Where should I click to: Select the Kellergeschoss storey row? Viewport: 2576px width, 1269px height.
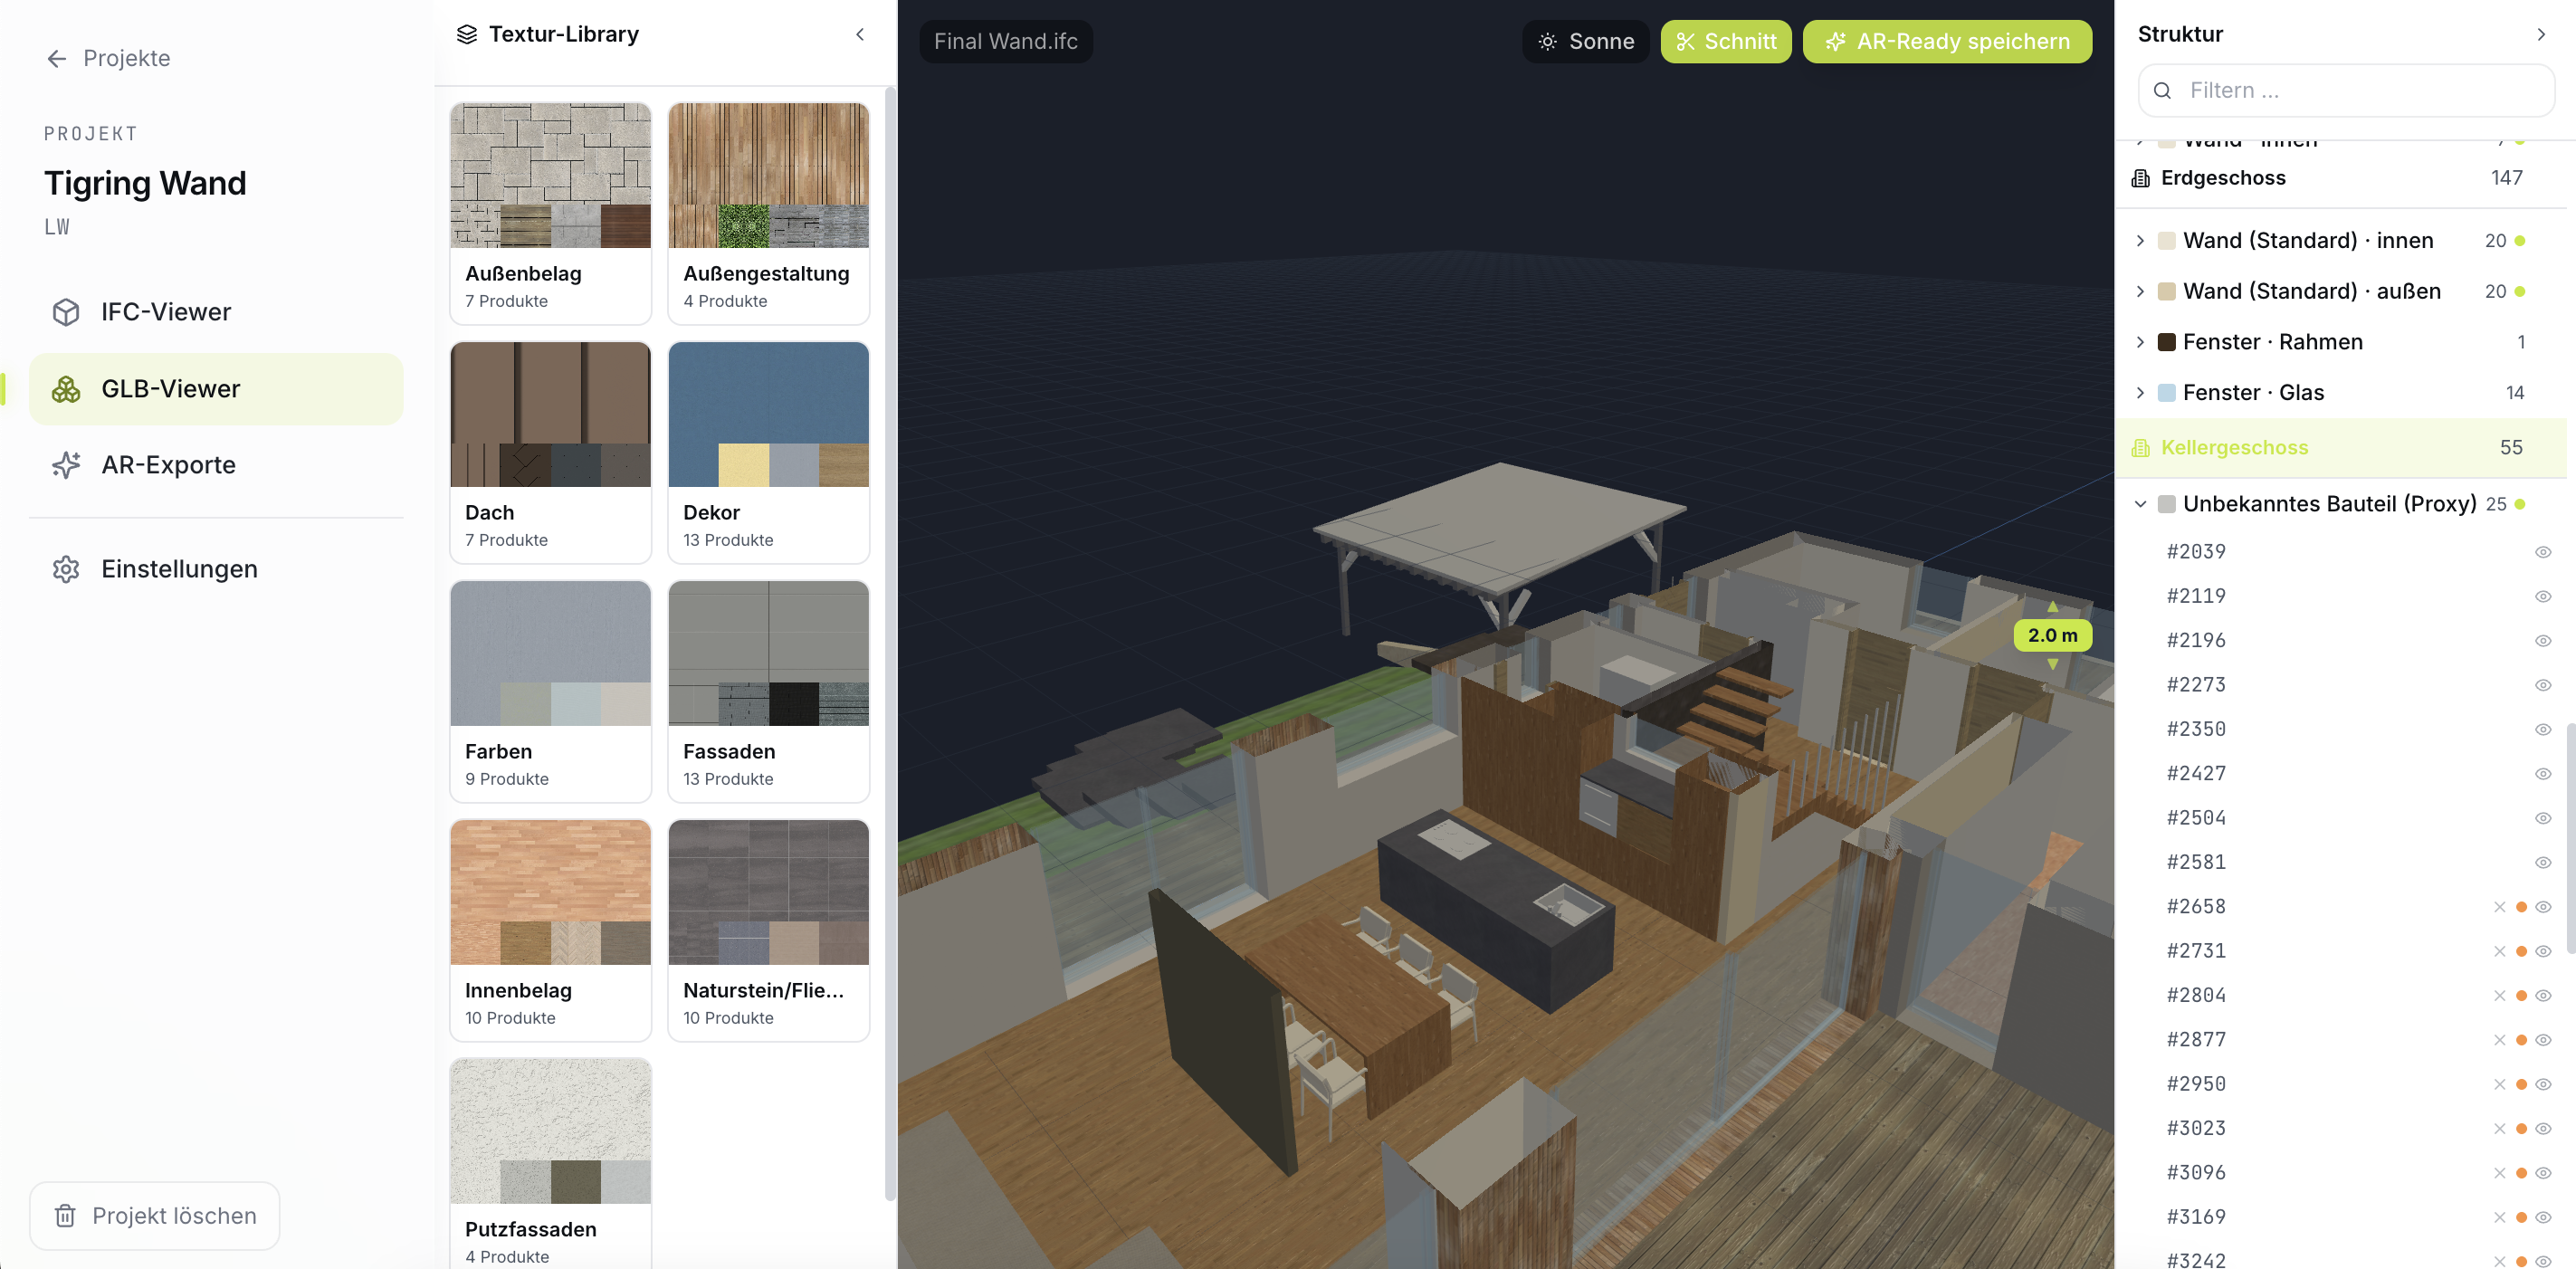[2341, 448]
